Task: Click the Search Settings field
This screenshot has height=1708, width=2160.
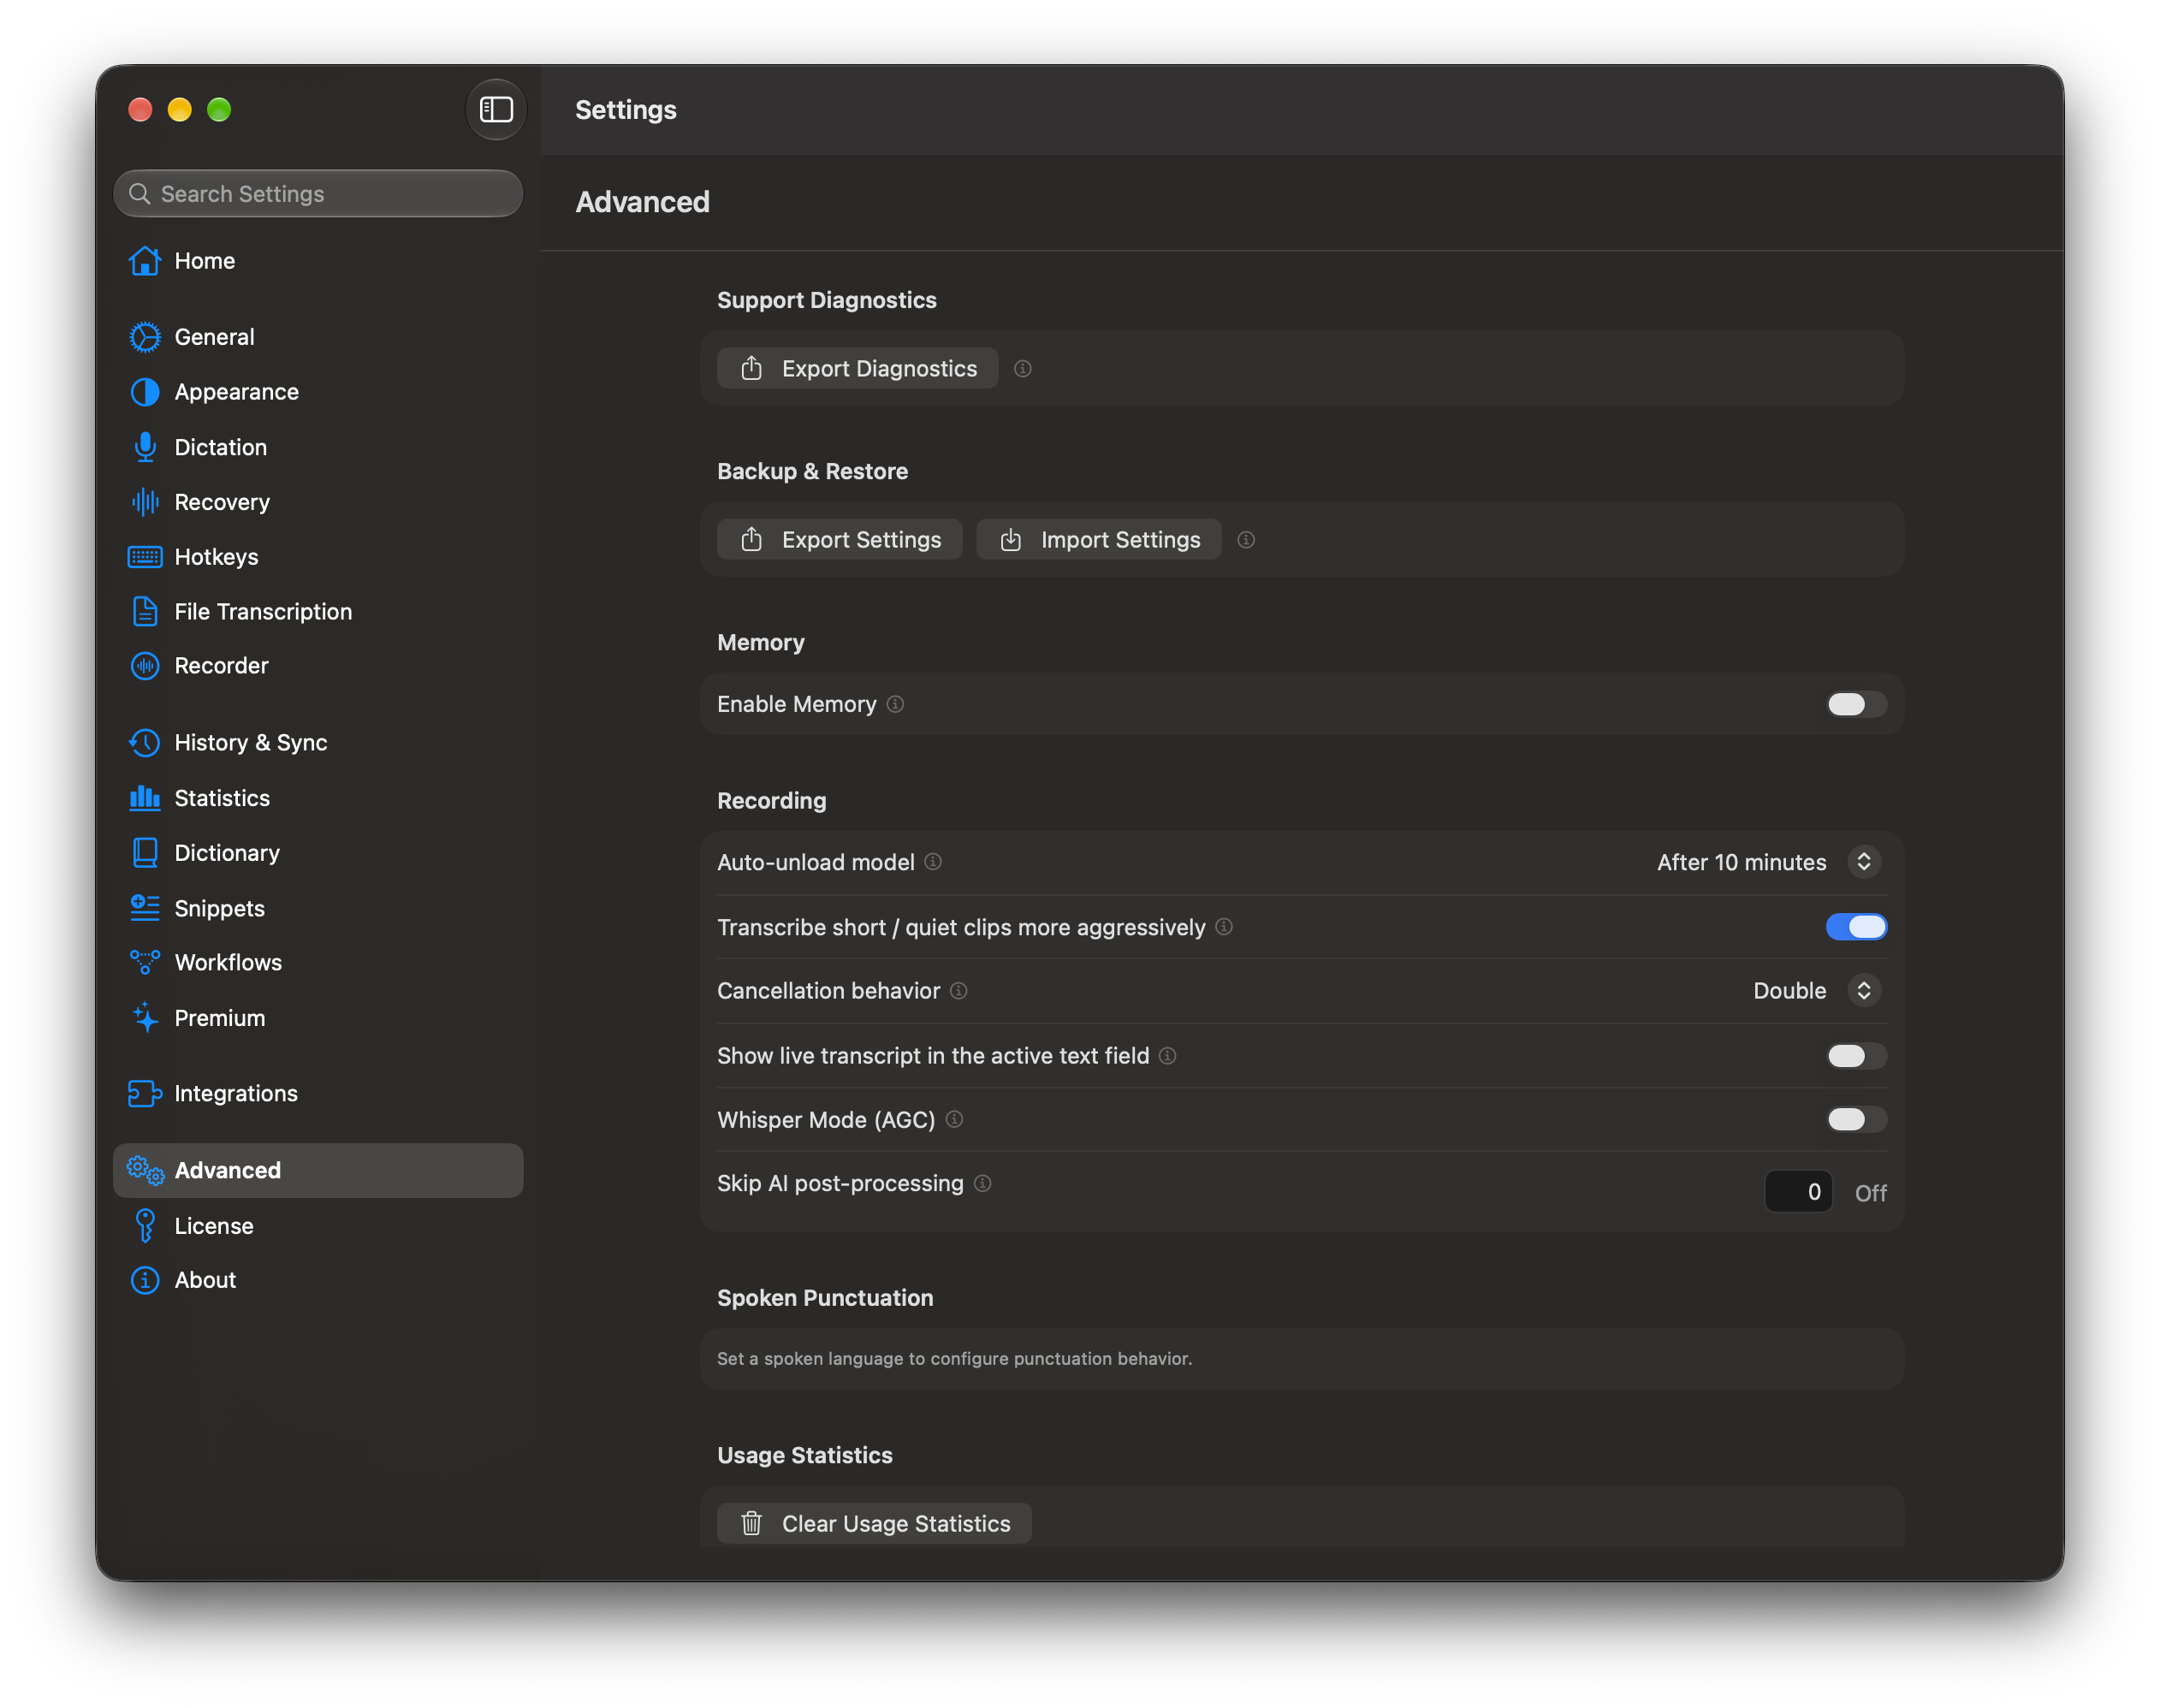Action: [318, 193]
